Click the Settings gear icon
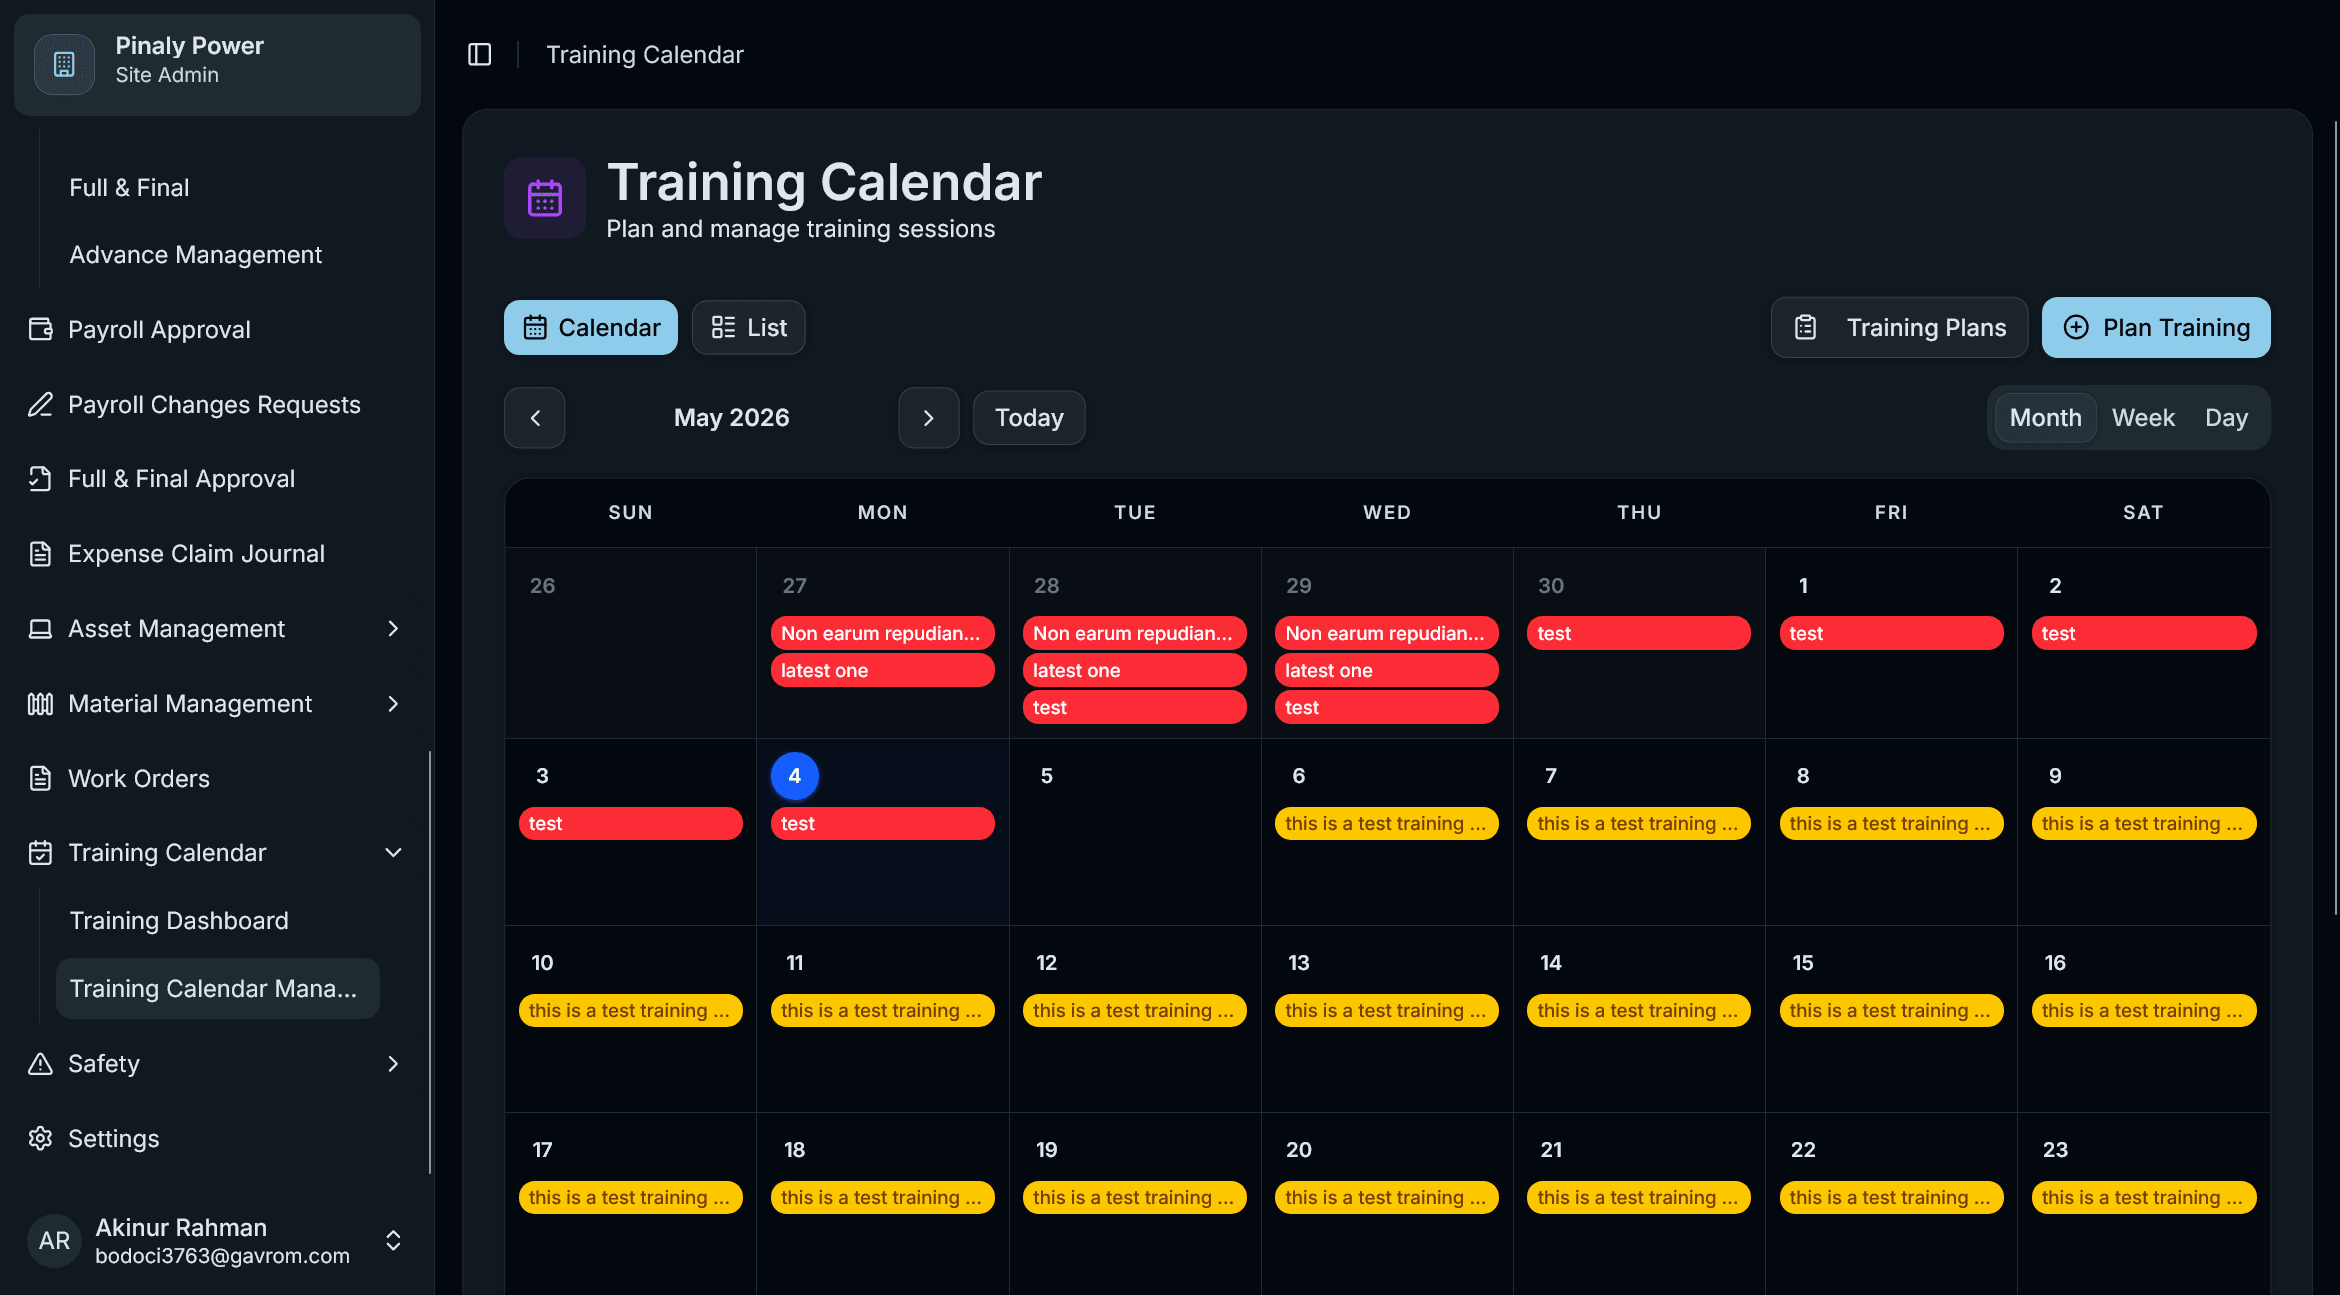 coord(40,1138)
